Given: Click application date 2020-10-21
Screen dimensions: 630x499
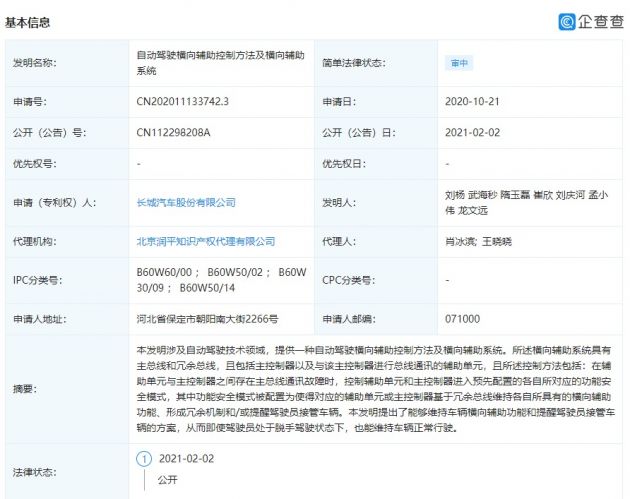Looking at the screenshot, I should click(472, 101).
